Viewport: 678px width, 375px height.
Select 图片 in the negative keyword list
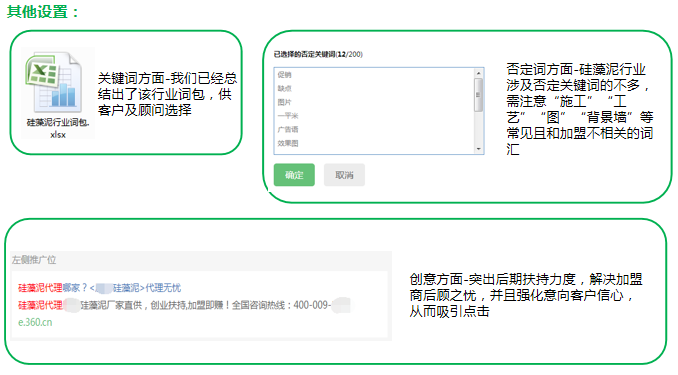pyautogui.click(x=285, y=103)
